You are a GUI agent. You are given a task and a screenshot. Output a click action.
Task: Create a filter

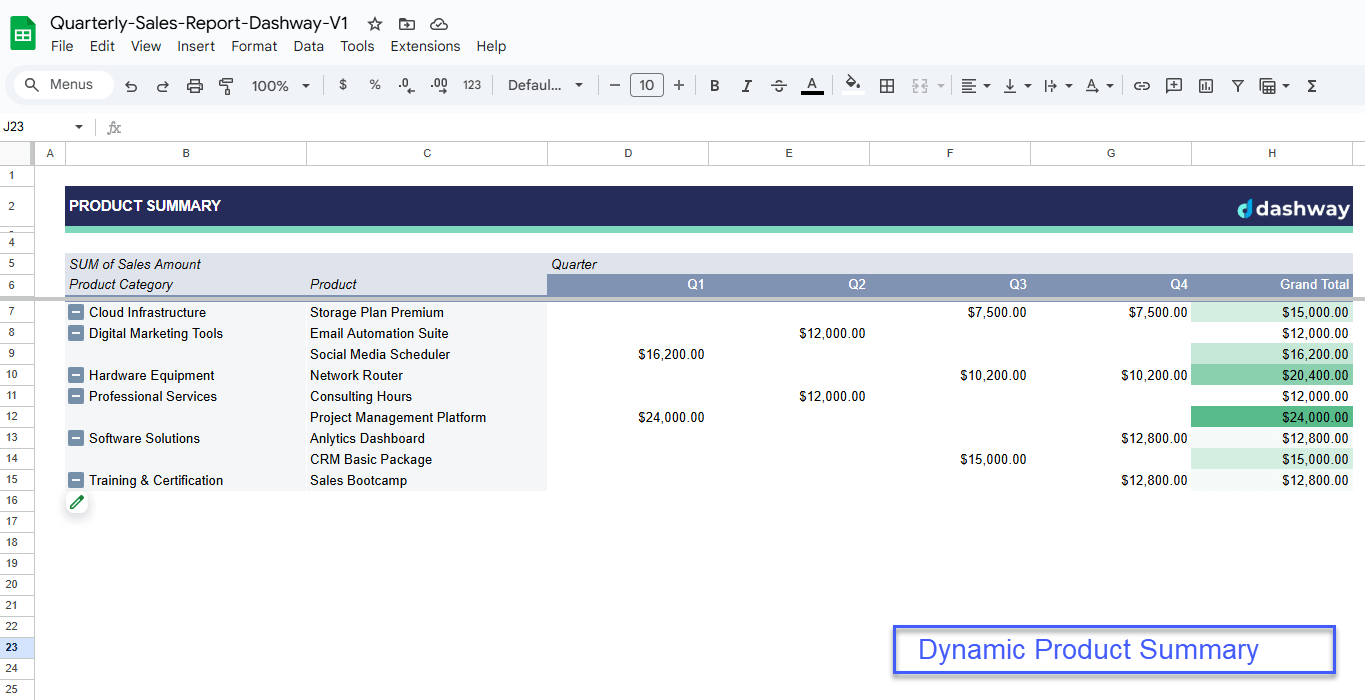coord(1238,86)
